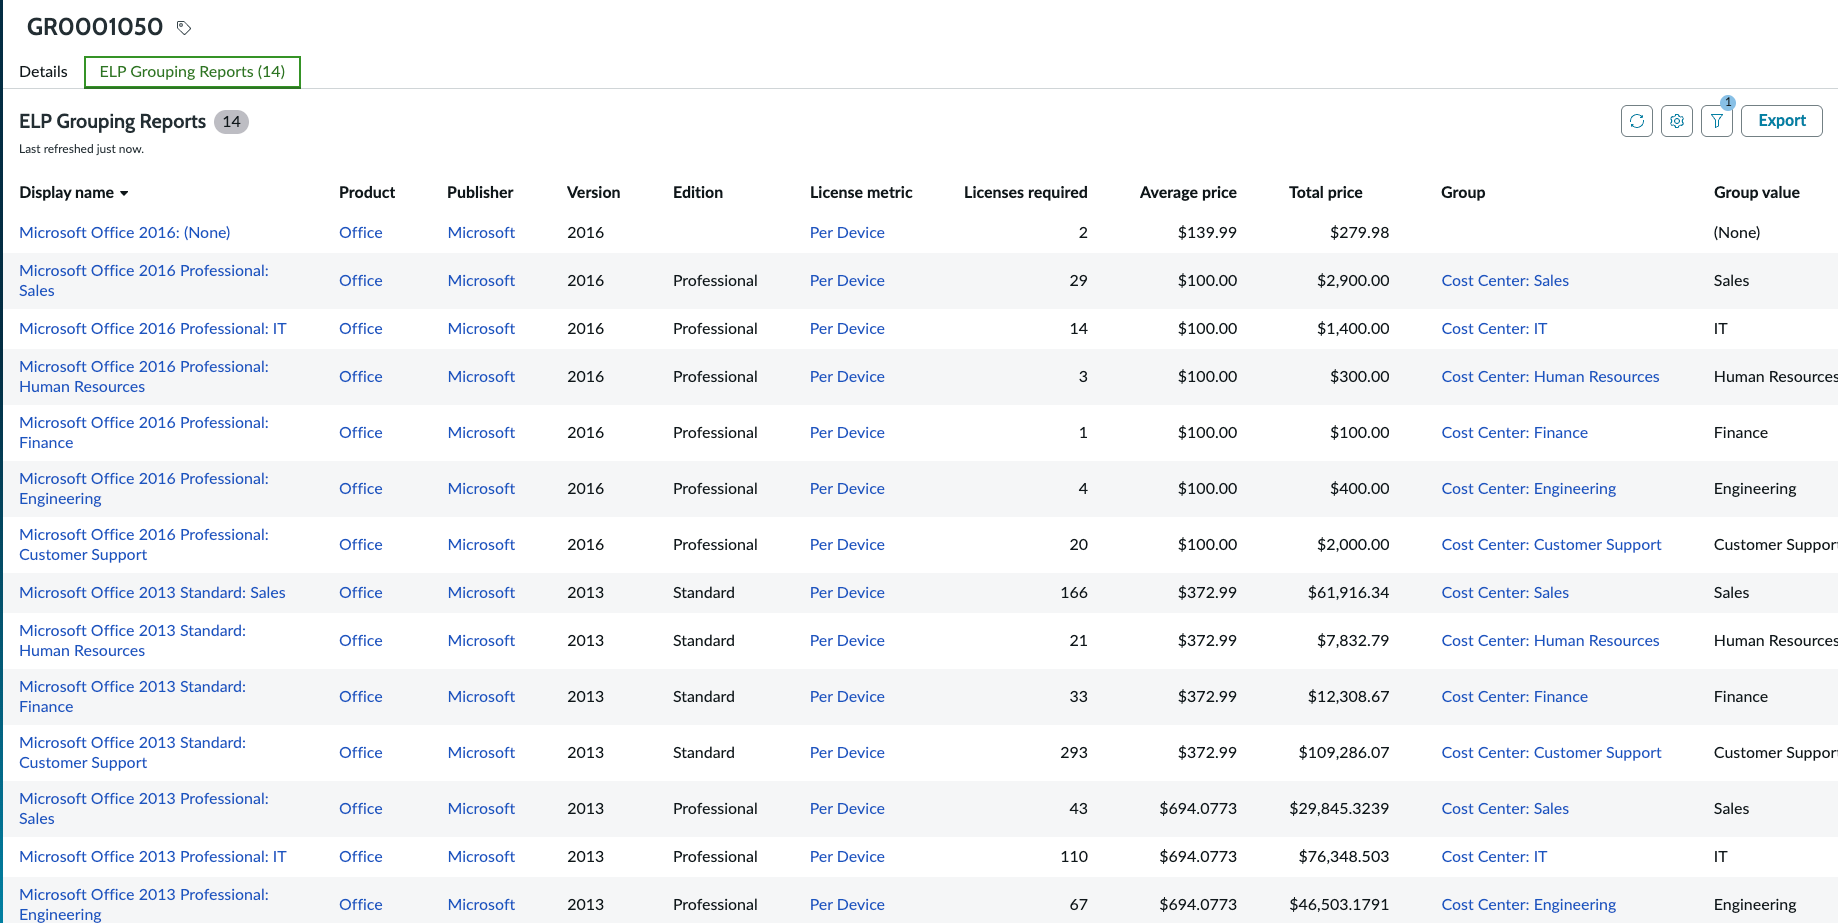
Task: Open Microsoft Office 2016 Professional: Human Resources
Action: coord(144,376)
